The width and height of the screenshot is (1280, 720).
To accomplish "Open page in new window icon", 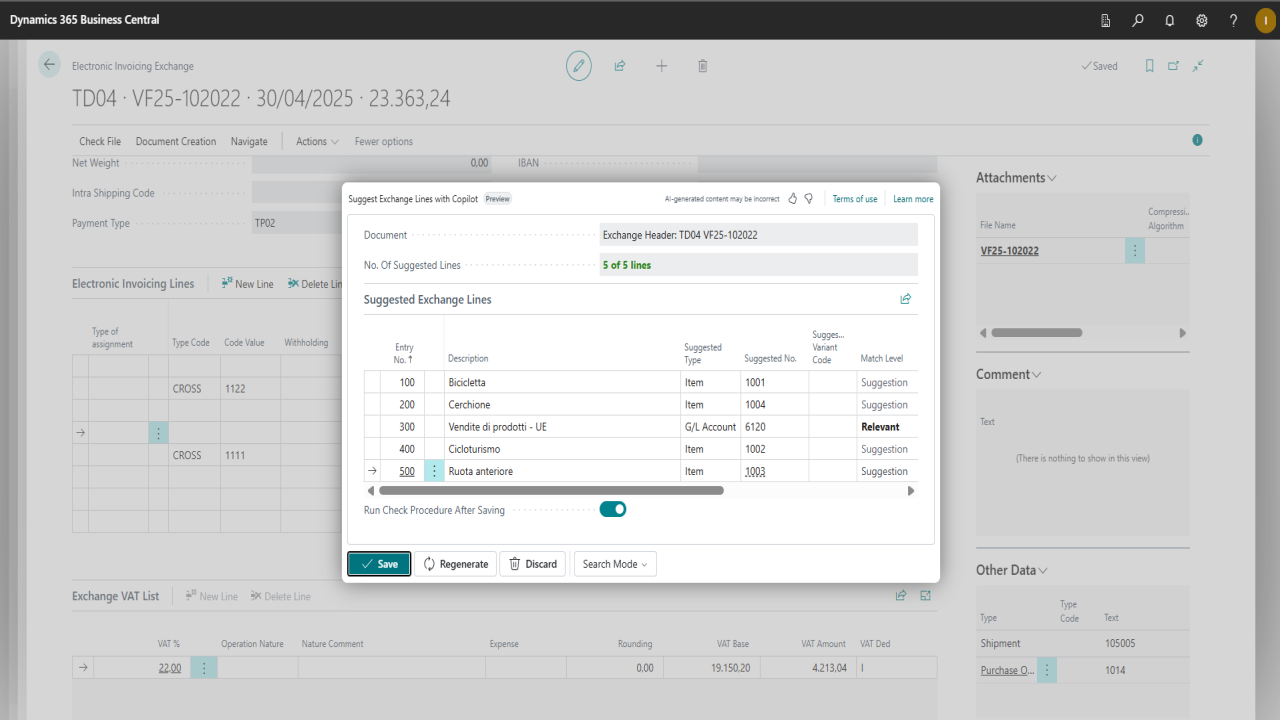I will coord(1174,66).
